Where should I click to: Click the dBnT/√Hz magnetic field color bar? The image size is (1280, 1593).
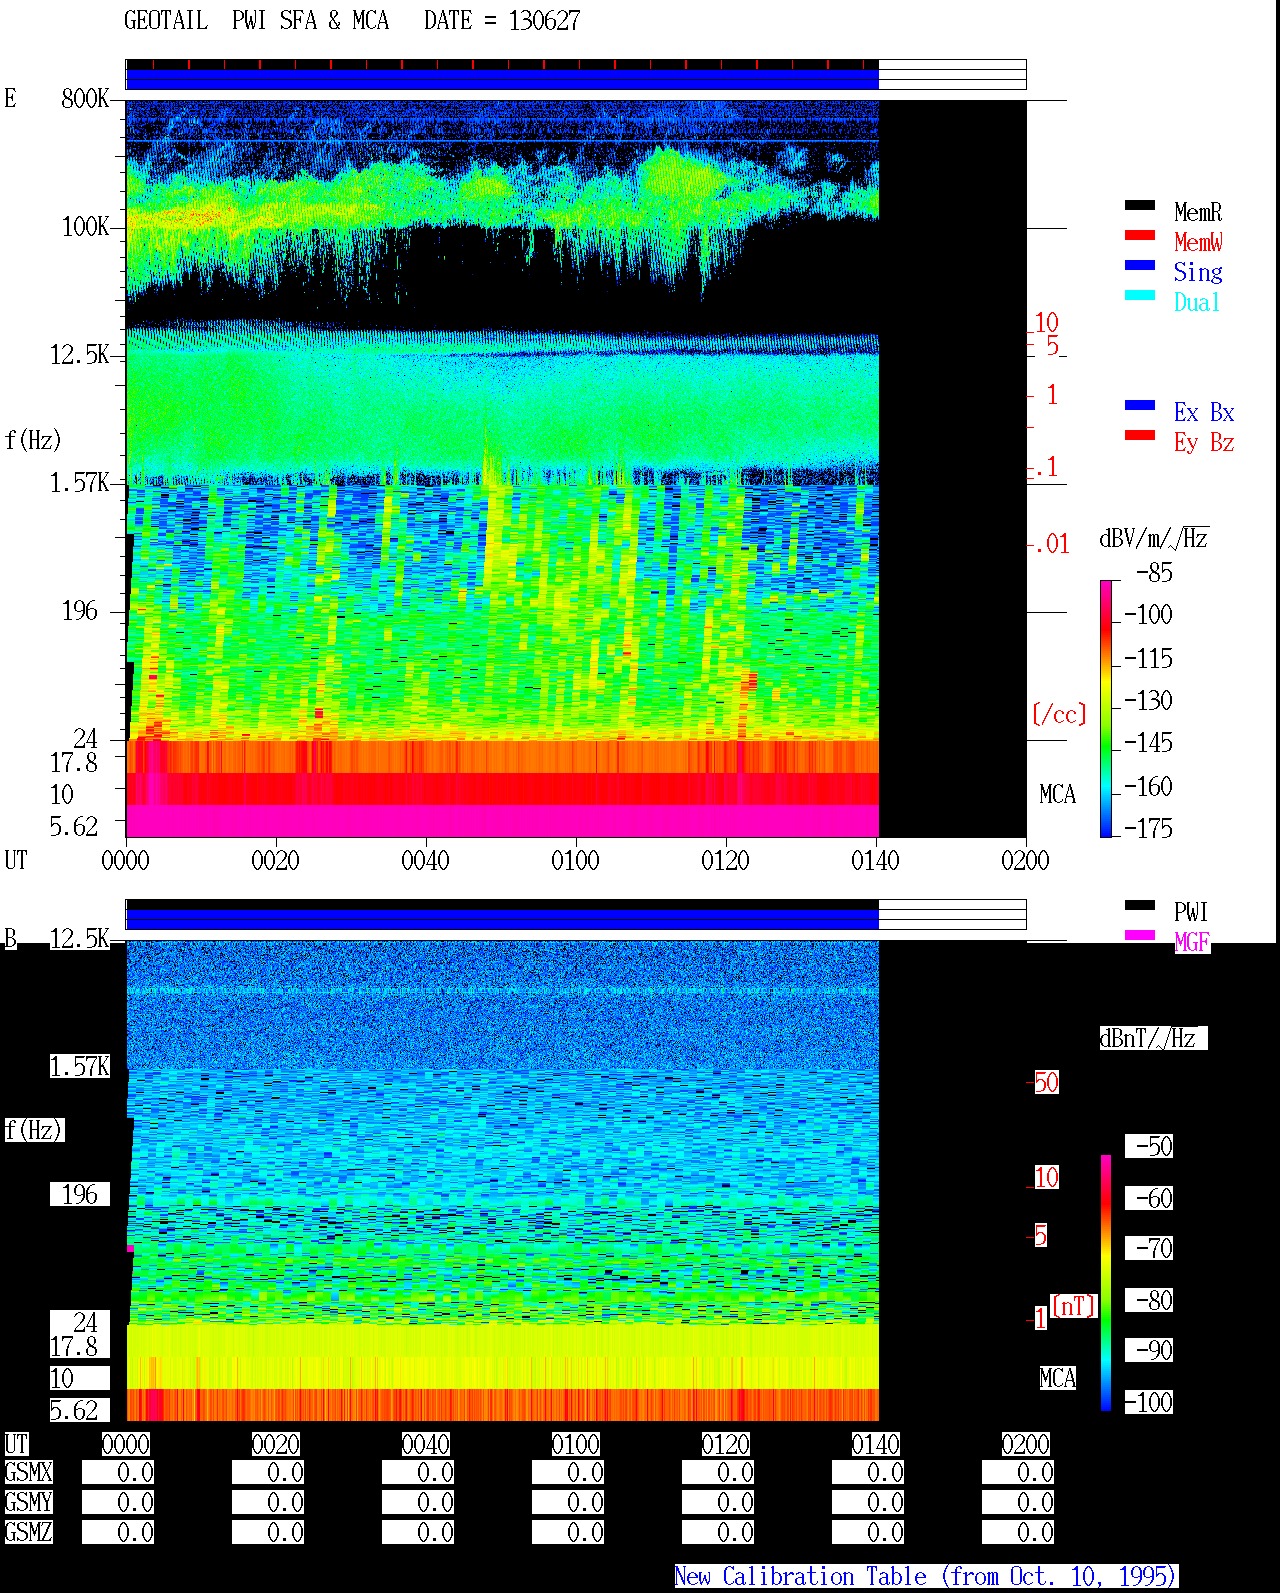tap(1106, 1283)
